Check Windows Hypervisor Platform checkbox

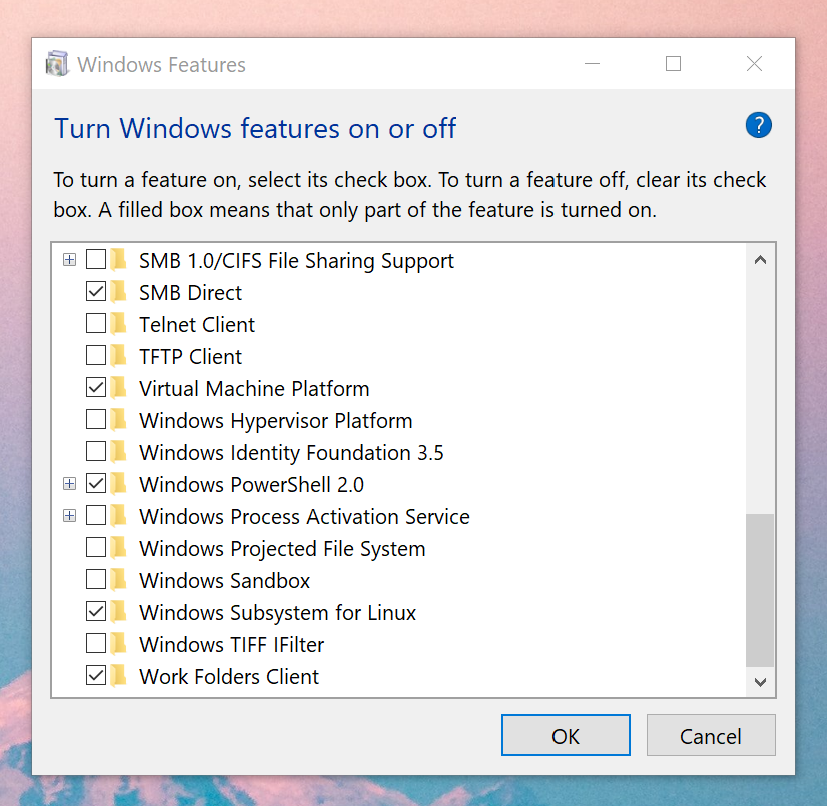96,420
